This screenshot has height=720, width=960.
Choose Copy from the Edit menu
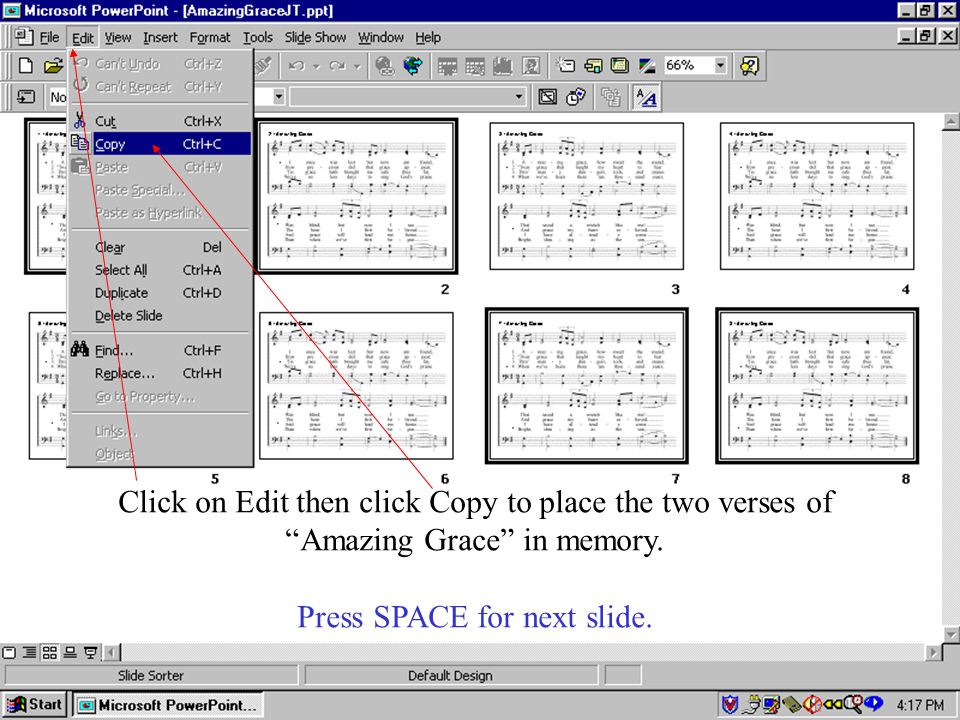coord(160,144)
